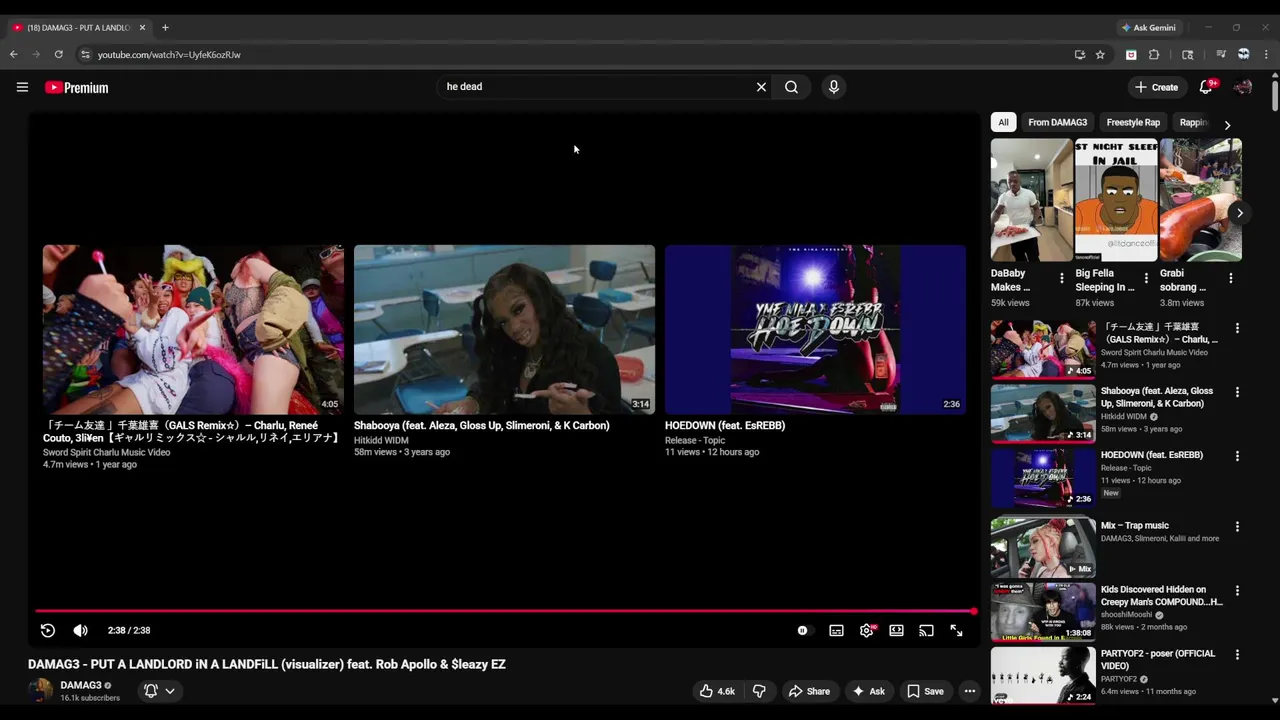Viewport: 1280px width, 720px height.
Task: Open sidebar Mix – Trap music title
Action: pyautogui.click(x=1135, y=526)
